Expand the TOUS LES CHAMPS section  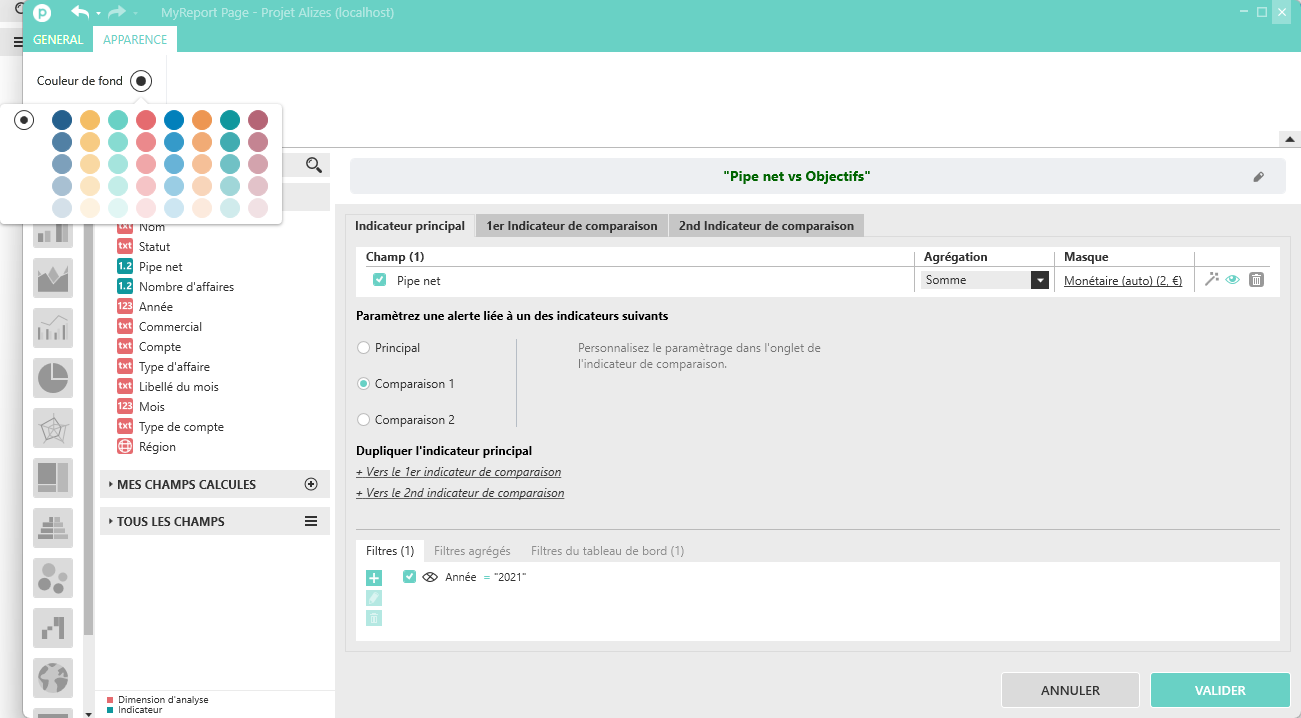170,521
